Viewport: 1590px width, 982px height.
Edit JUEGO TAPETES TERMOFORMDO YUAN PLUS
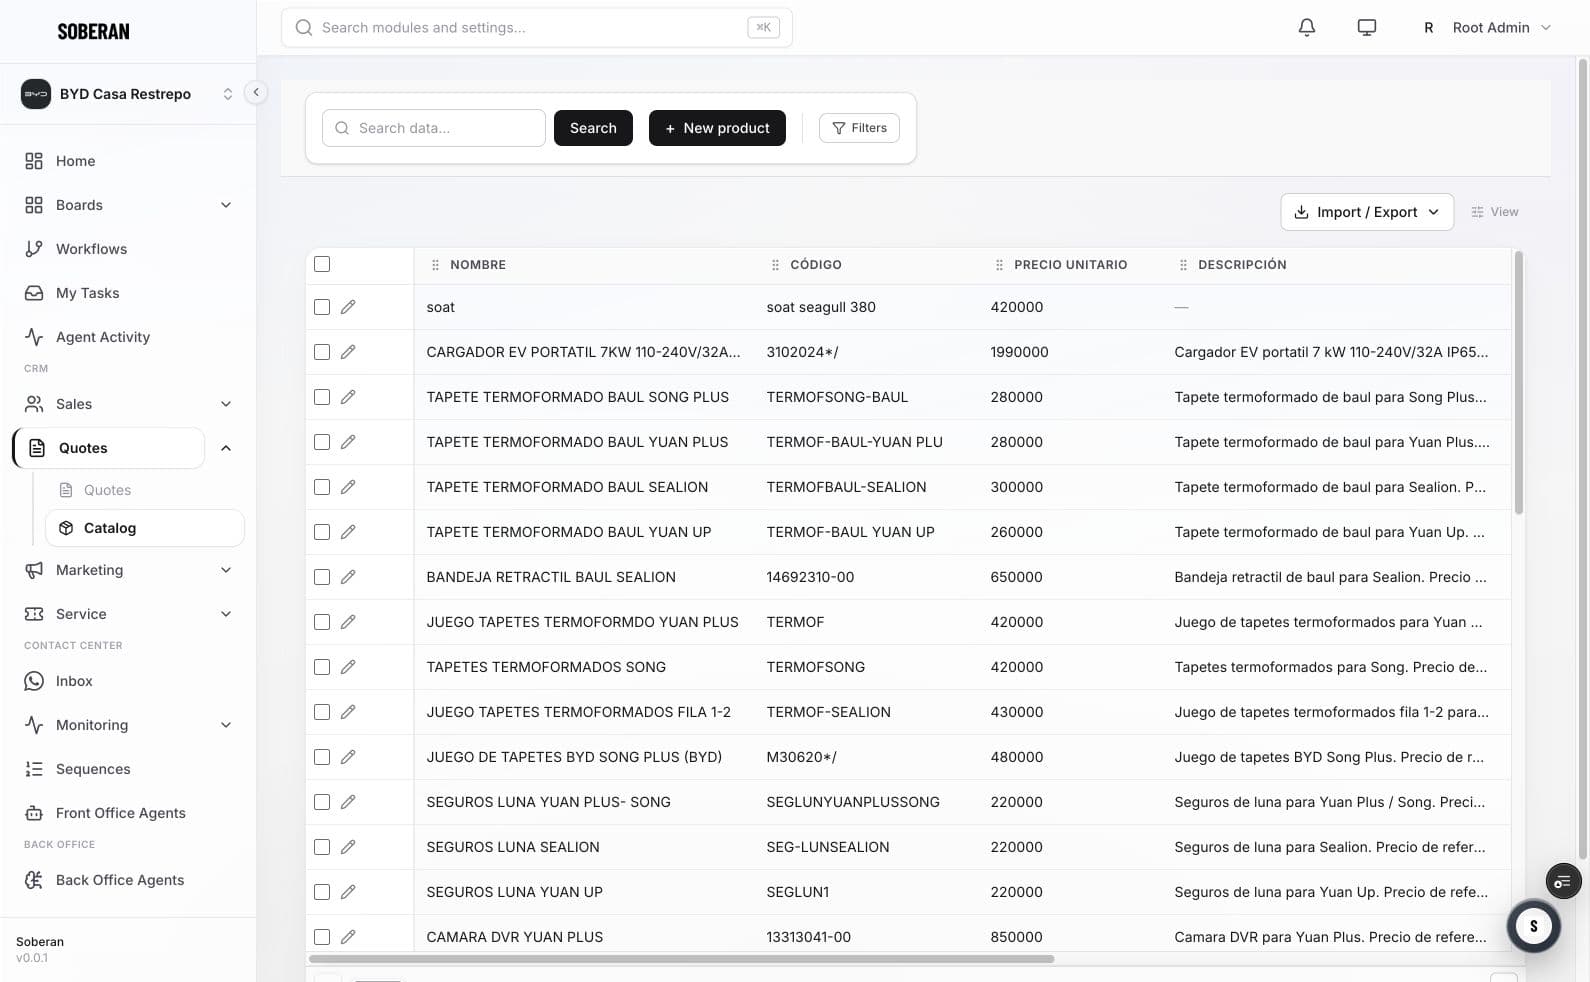click(x=348, y=622)
